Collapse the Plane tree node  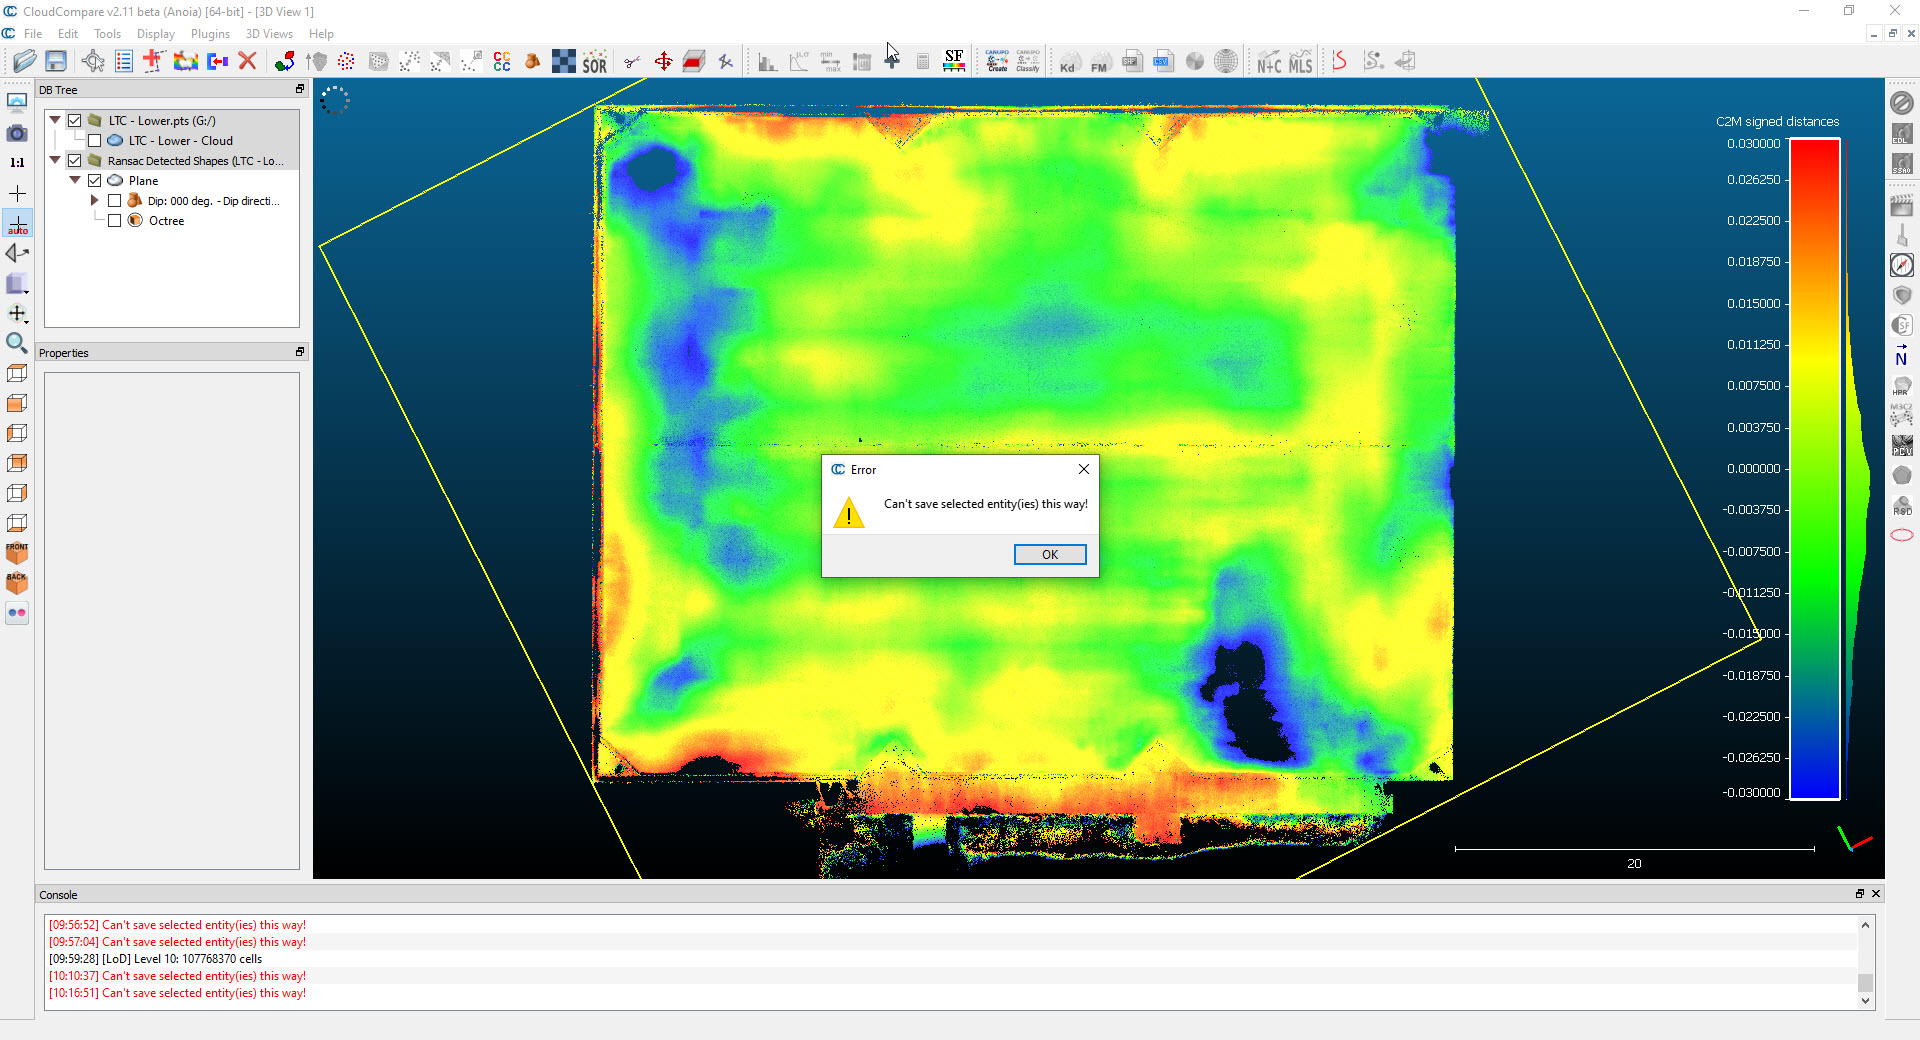coord(75,181)
